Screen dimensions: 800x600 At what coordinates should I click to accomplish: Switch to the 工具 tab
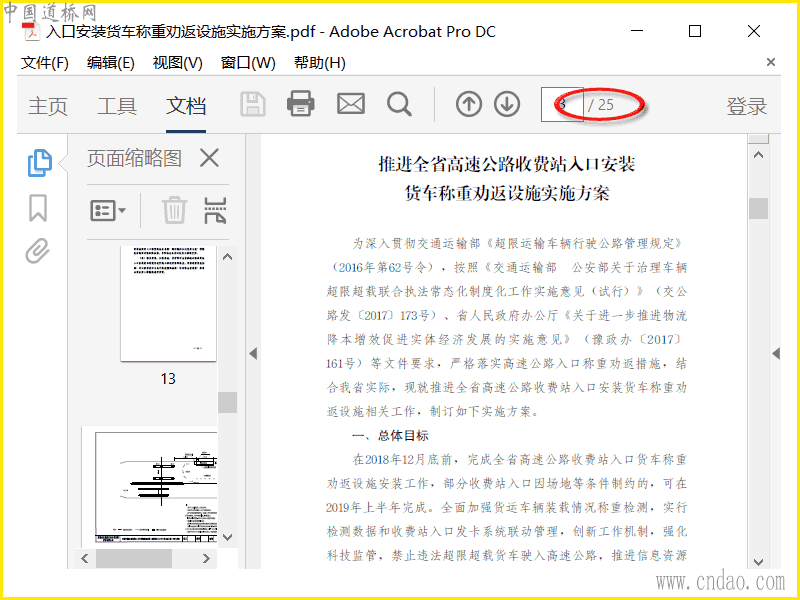click(117, 106)
